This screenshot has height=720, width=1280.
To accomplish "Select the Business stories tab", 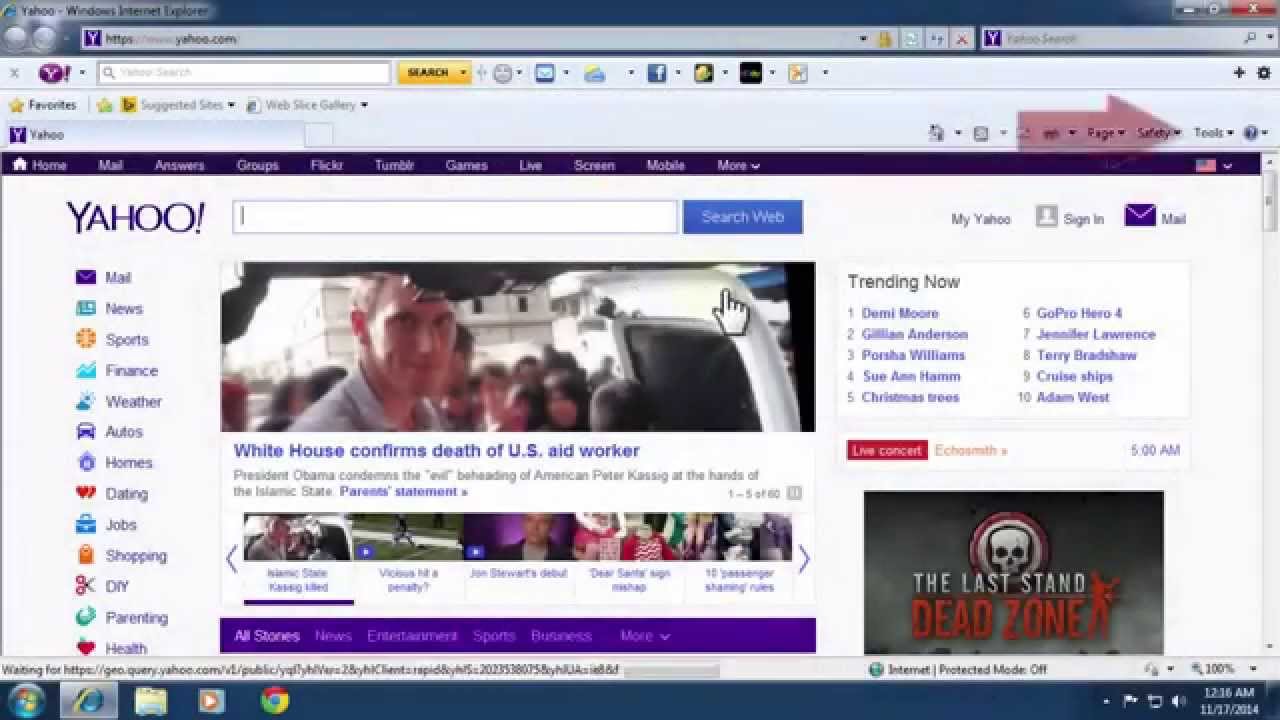I will click(561, 636).
